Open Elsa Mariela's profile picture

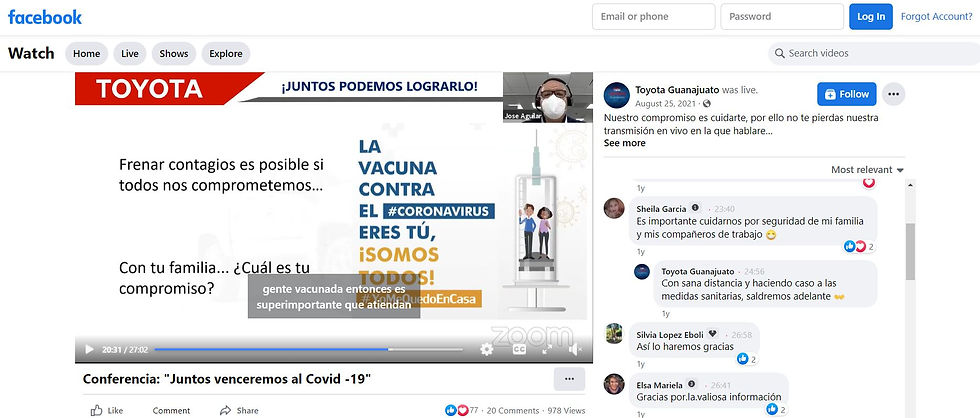tap(614, 384)
